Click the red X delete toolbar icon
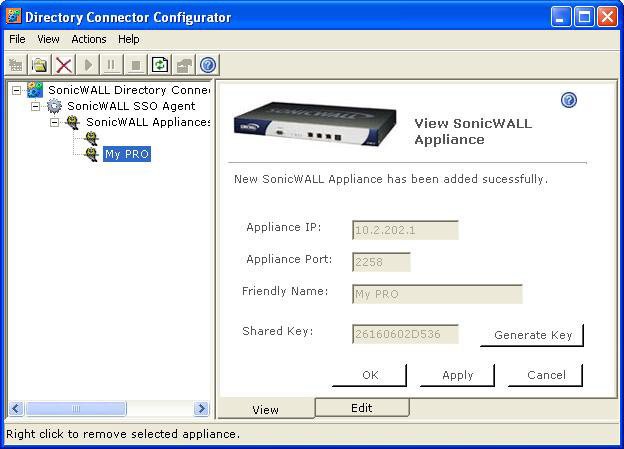The image size is (624, 449). click(64, 65)
